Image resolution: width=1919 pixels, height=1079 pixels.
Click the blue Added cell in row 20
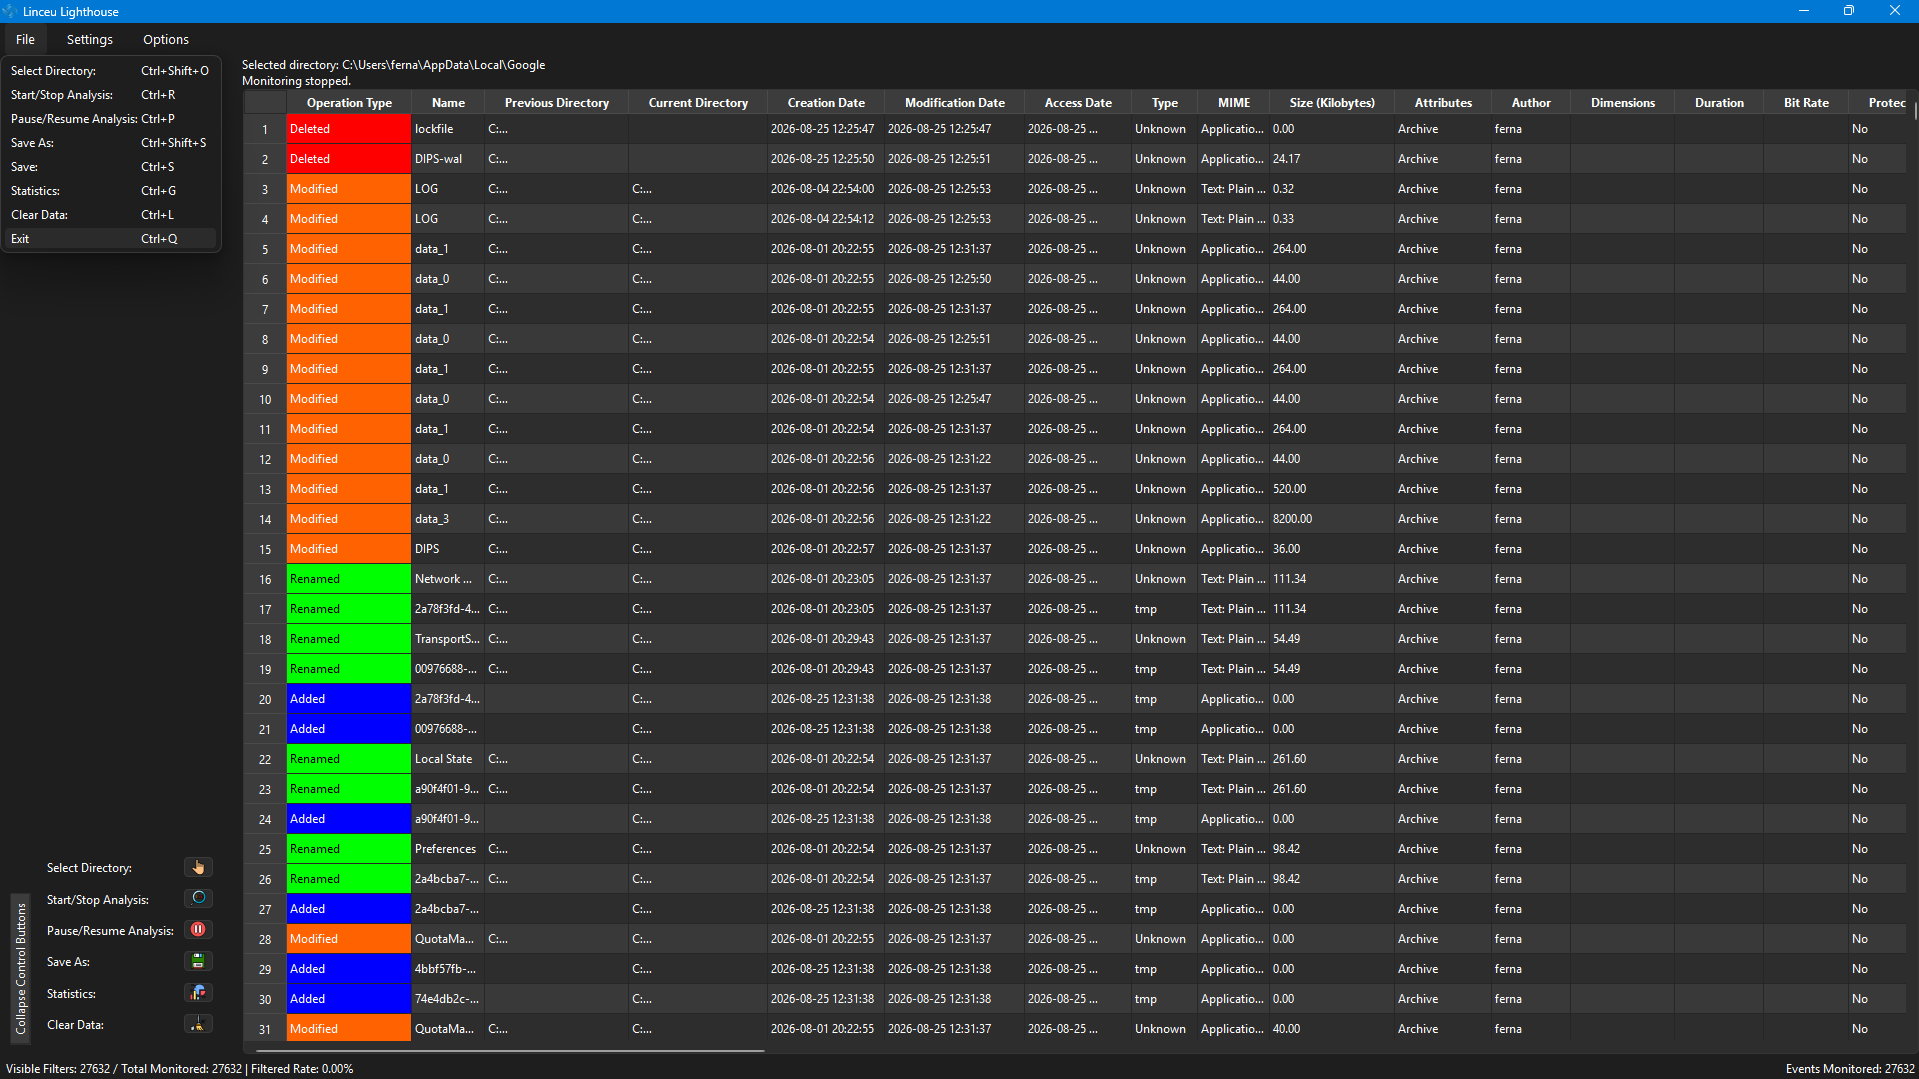(x=349, y=699)
